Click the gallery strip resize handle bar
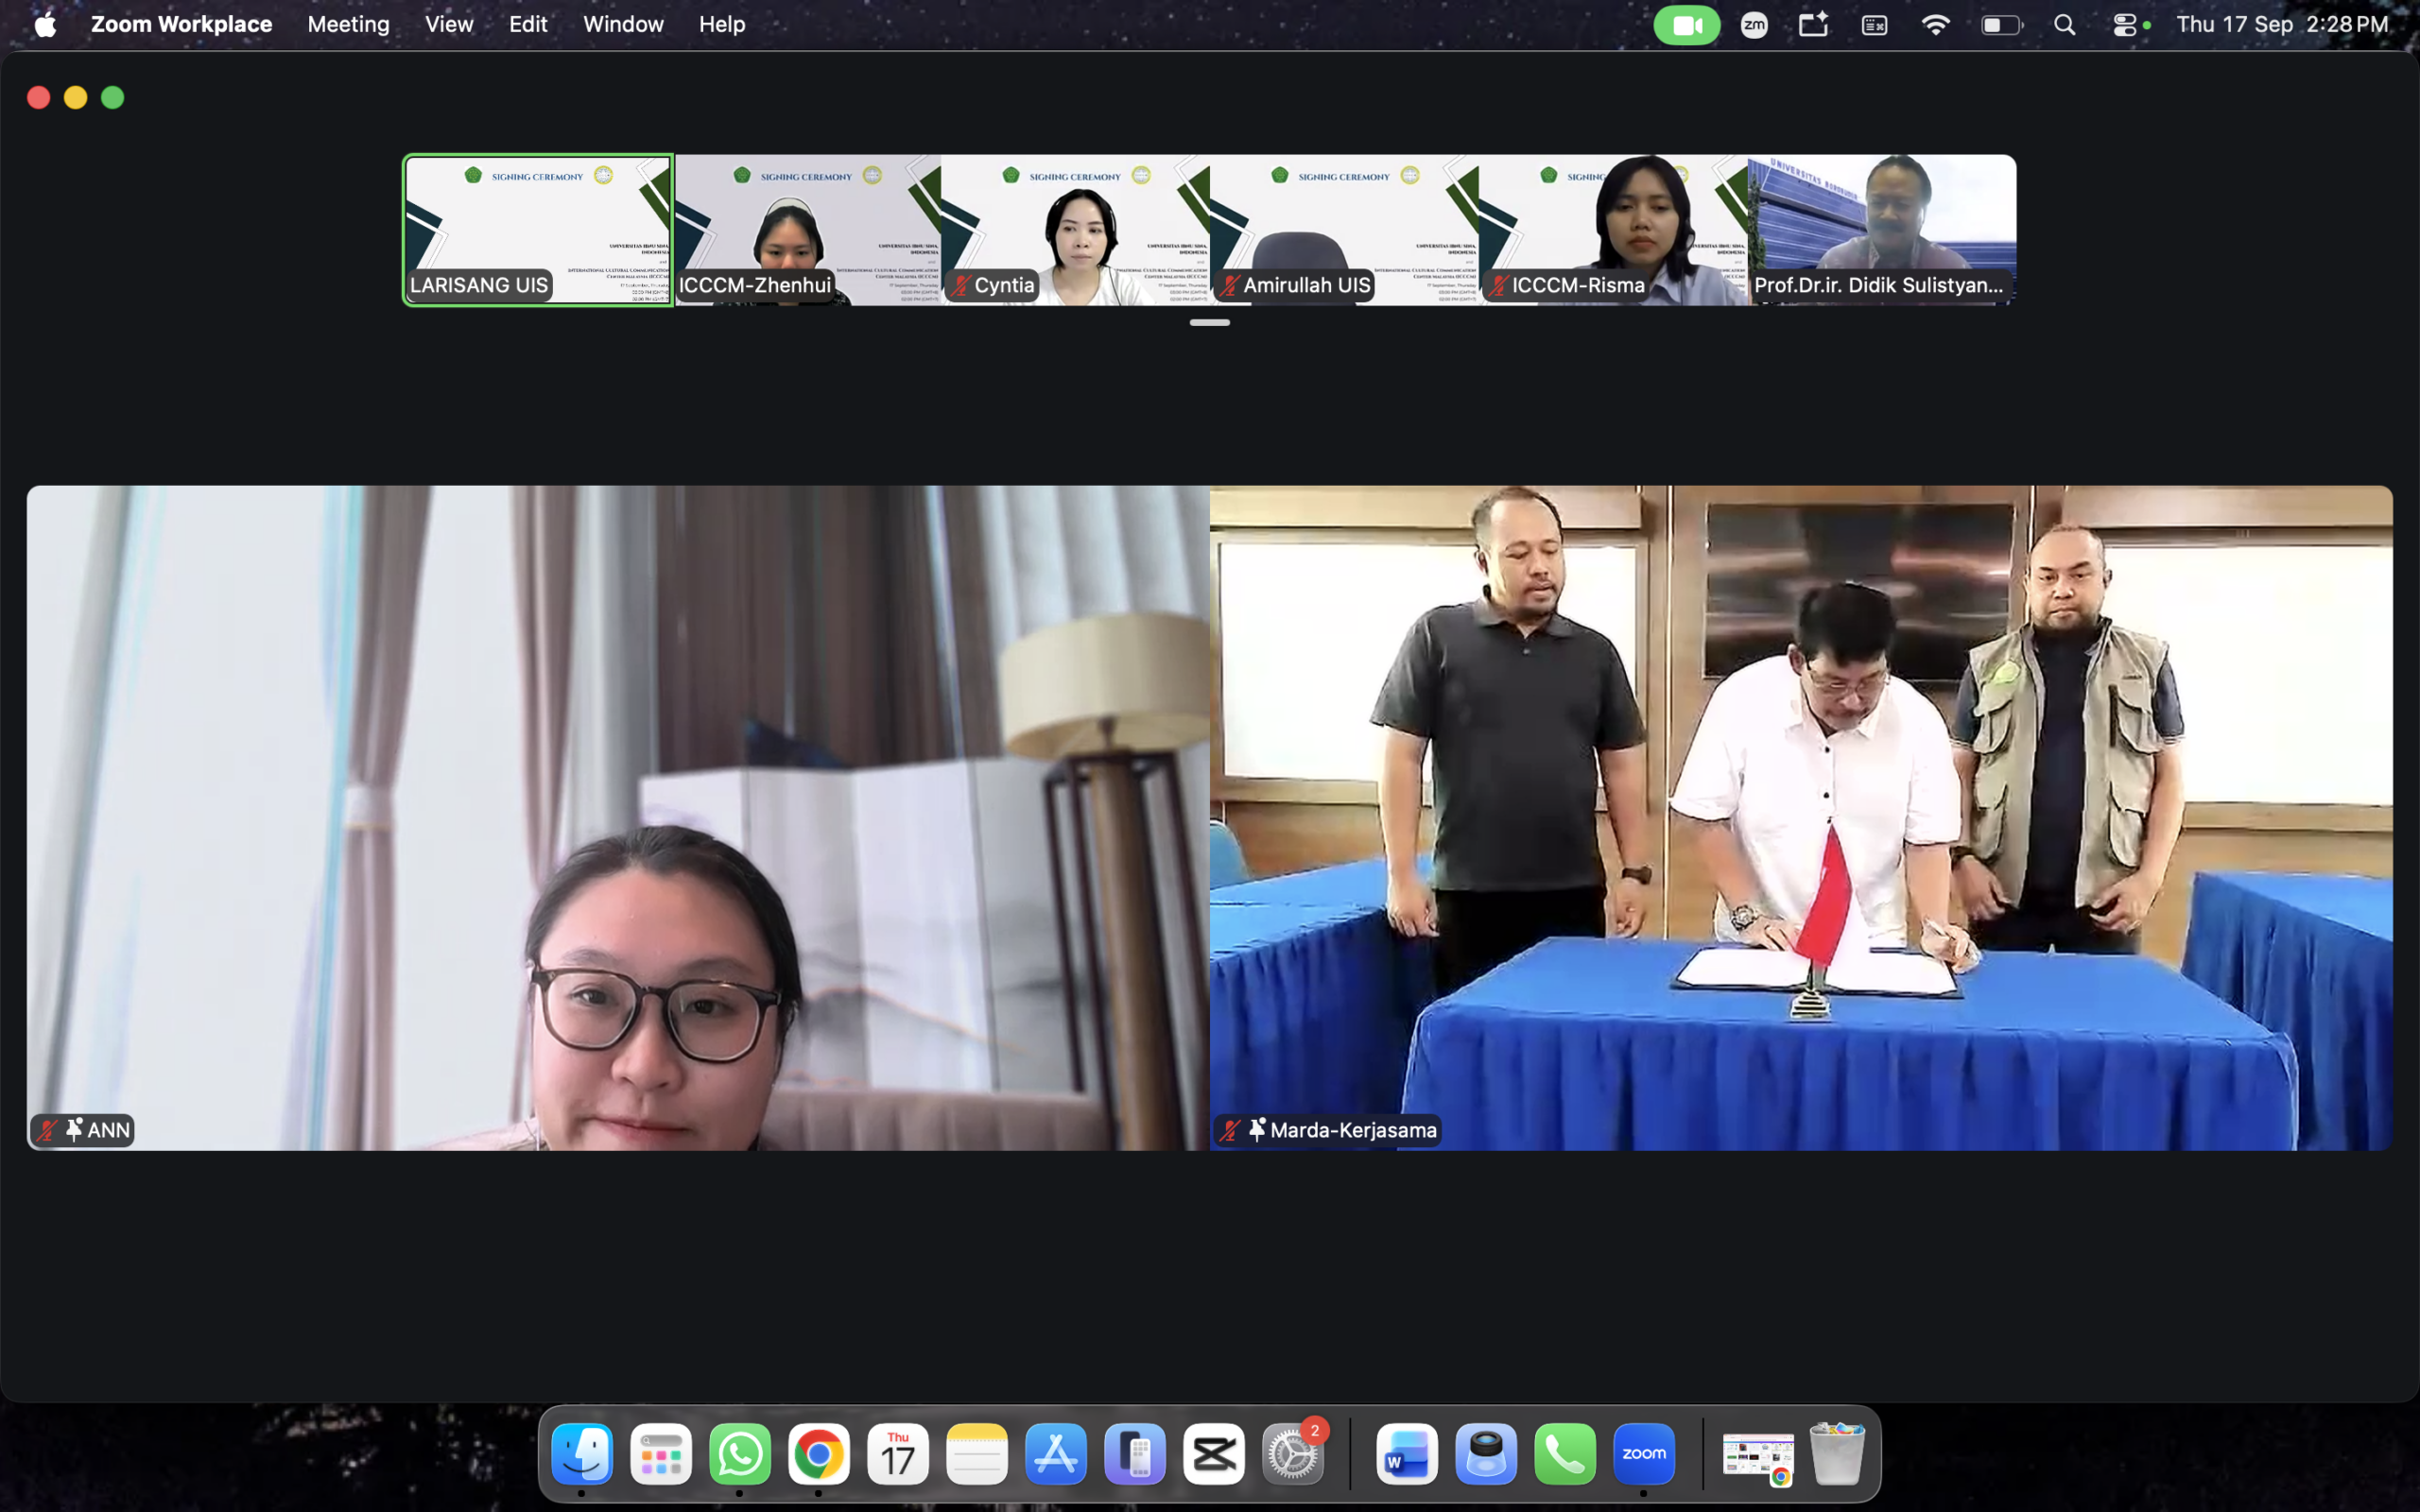This screenshot has width=2420, height=1512. [x=1209, y=322]
